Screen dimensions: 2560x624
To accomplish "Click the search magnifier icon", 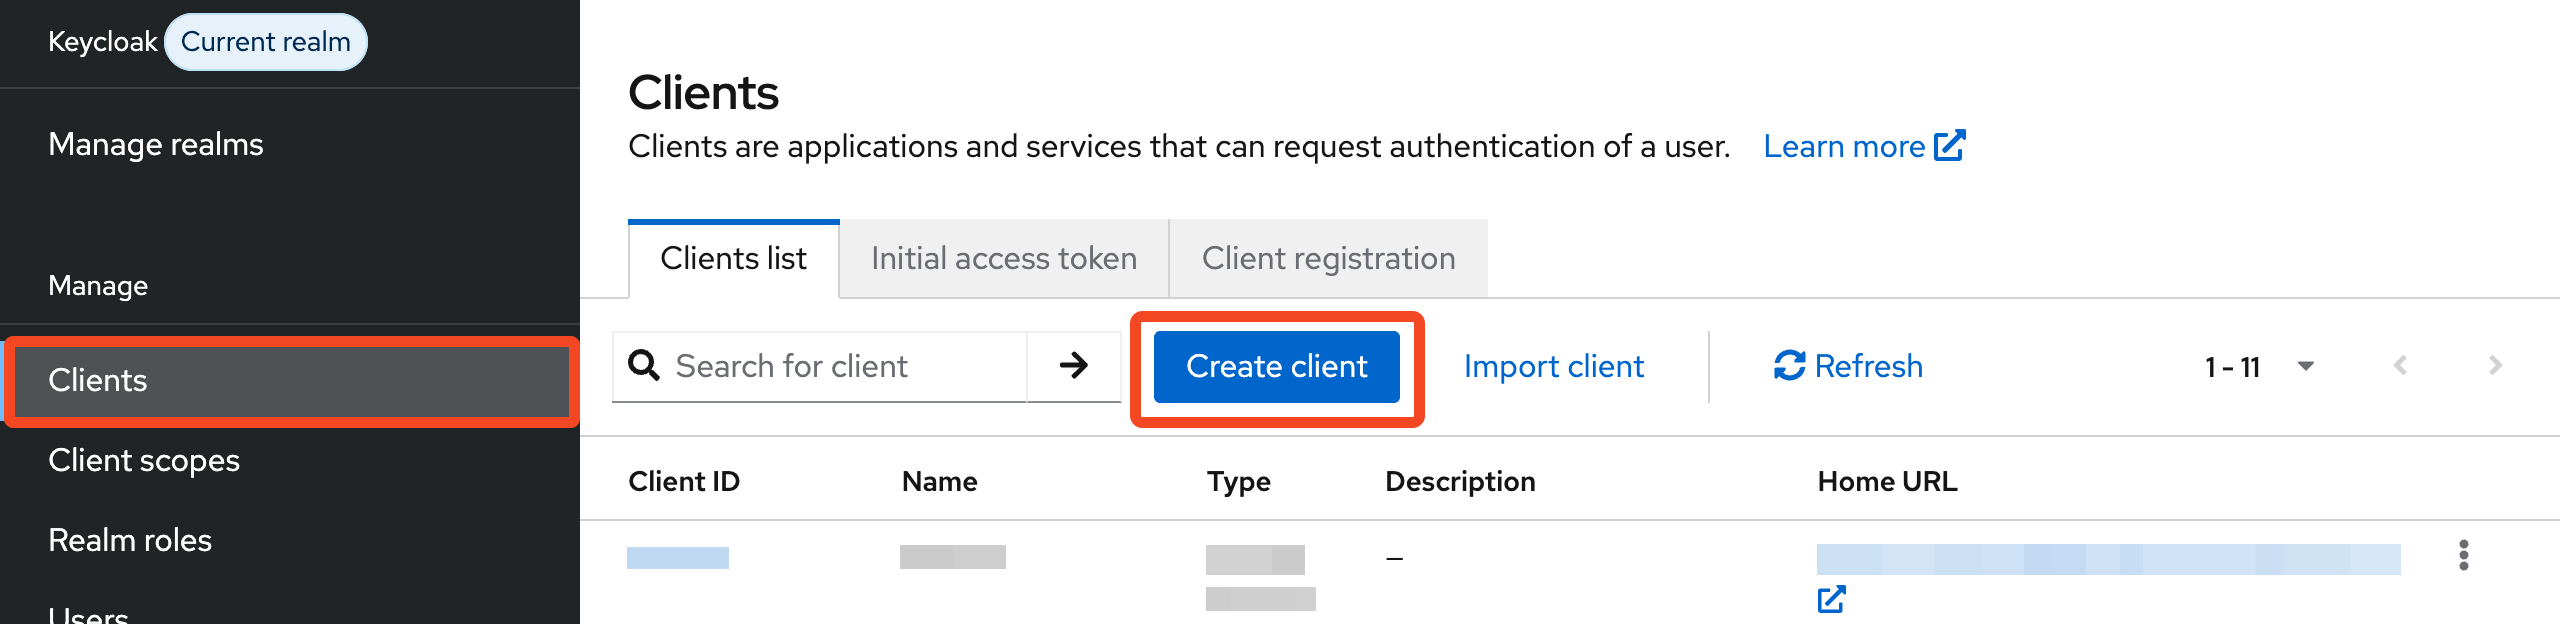I will tap(644, 366).
